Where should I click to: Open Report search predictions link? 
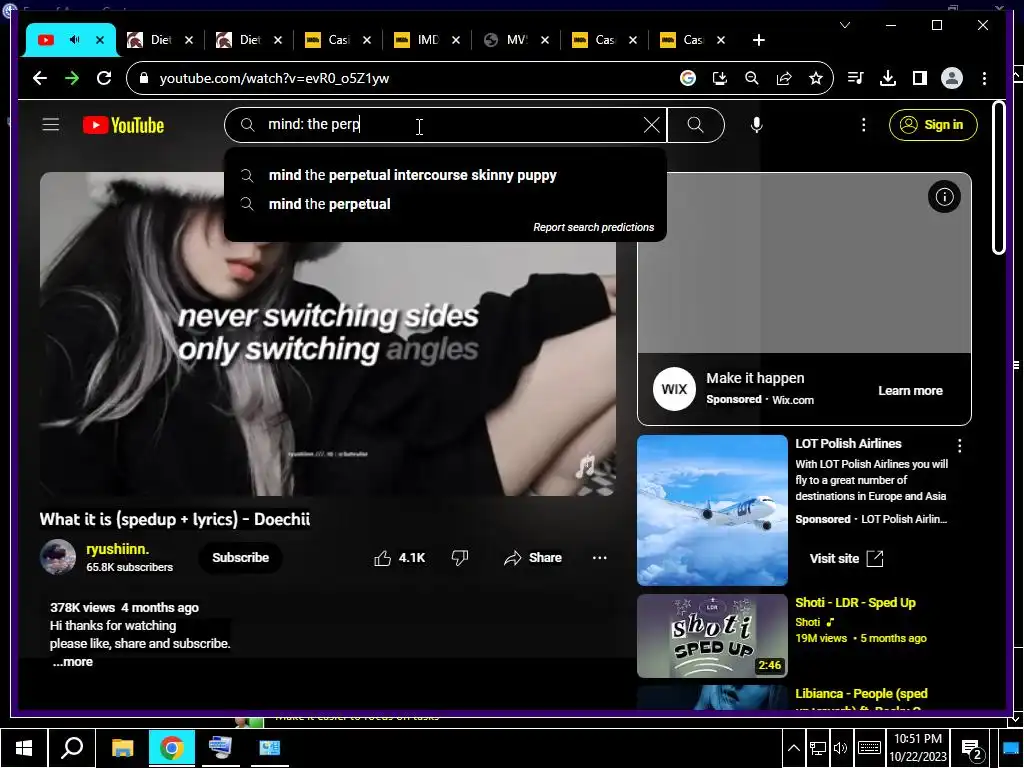593,227
